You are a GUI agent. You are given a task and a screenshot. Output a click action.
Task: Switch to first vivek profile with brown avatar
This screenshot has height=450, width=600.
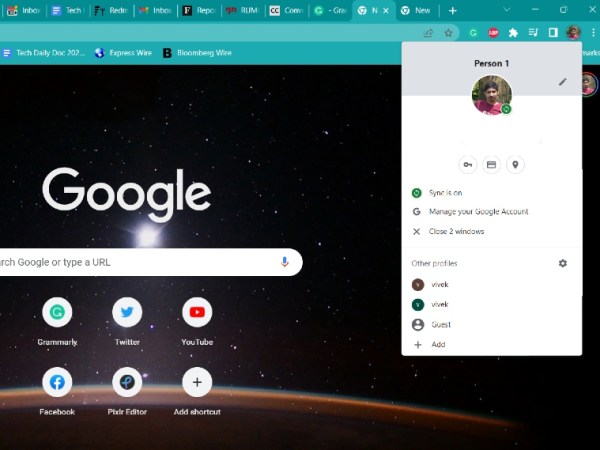coord(492,285)
